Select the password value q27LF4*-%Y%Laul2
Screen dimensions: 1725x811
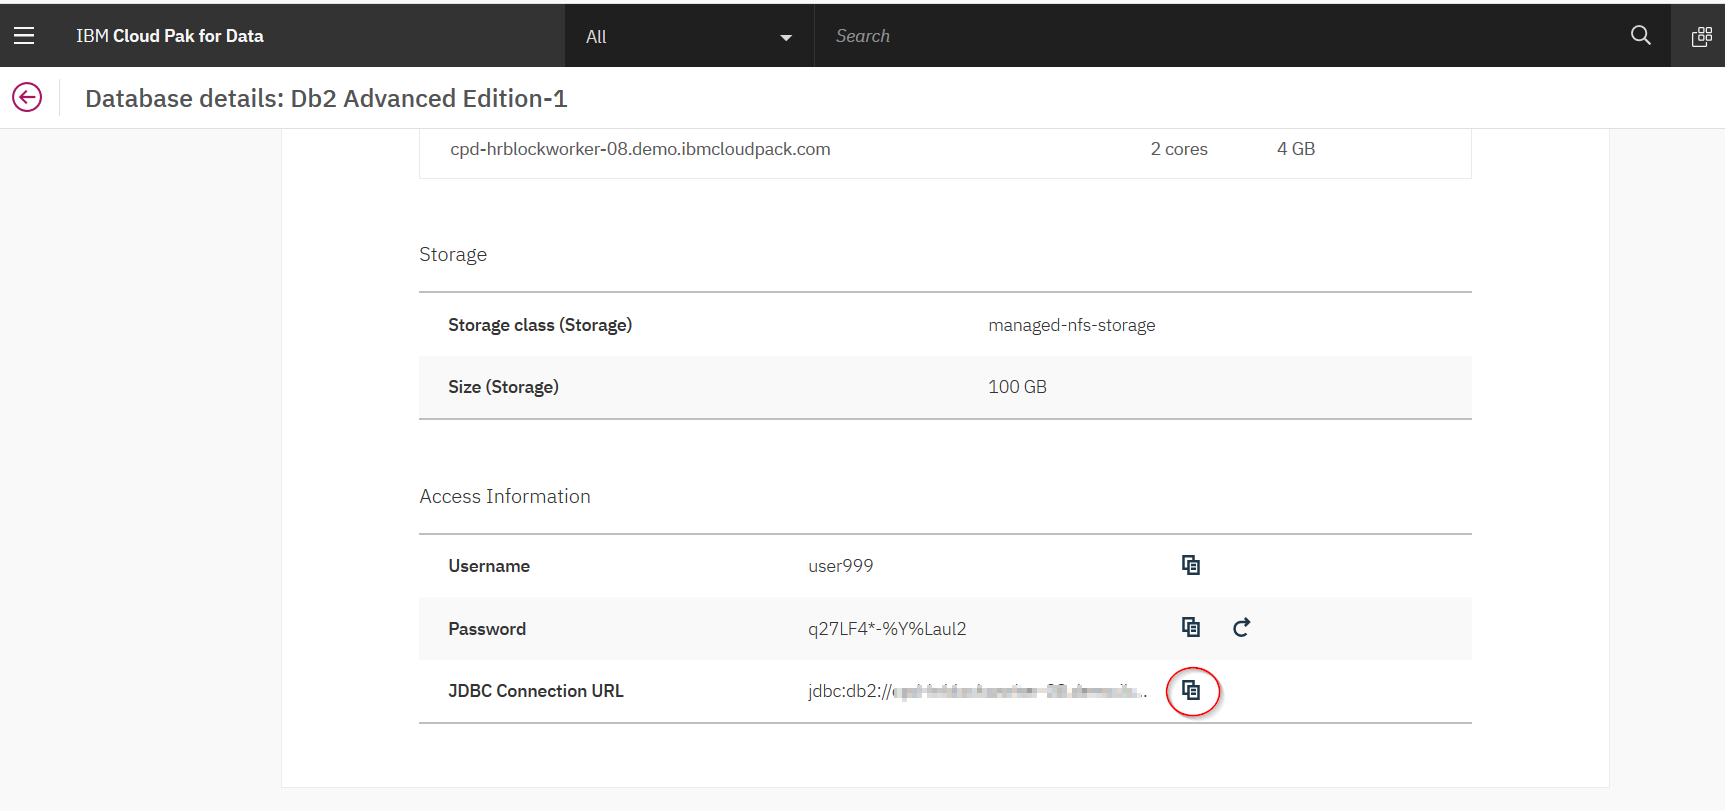(887, 629)
